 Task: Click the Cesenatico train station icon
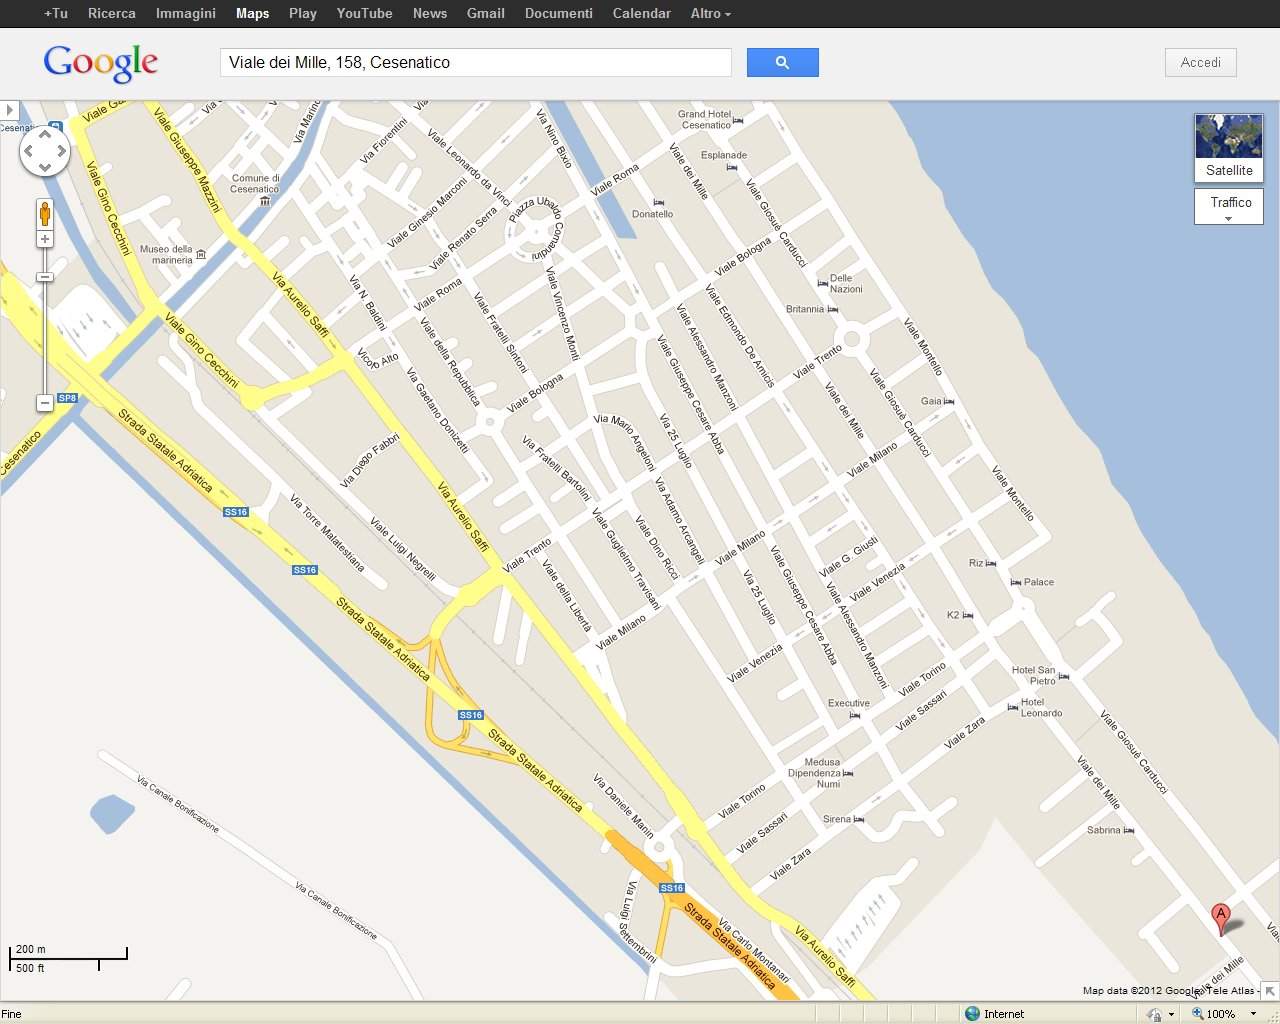[55, 127]
